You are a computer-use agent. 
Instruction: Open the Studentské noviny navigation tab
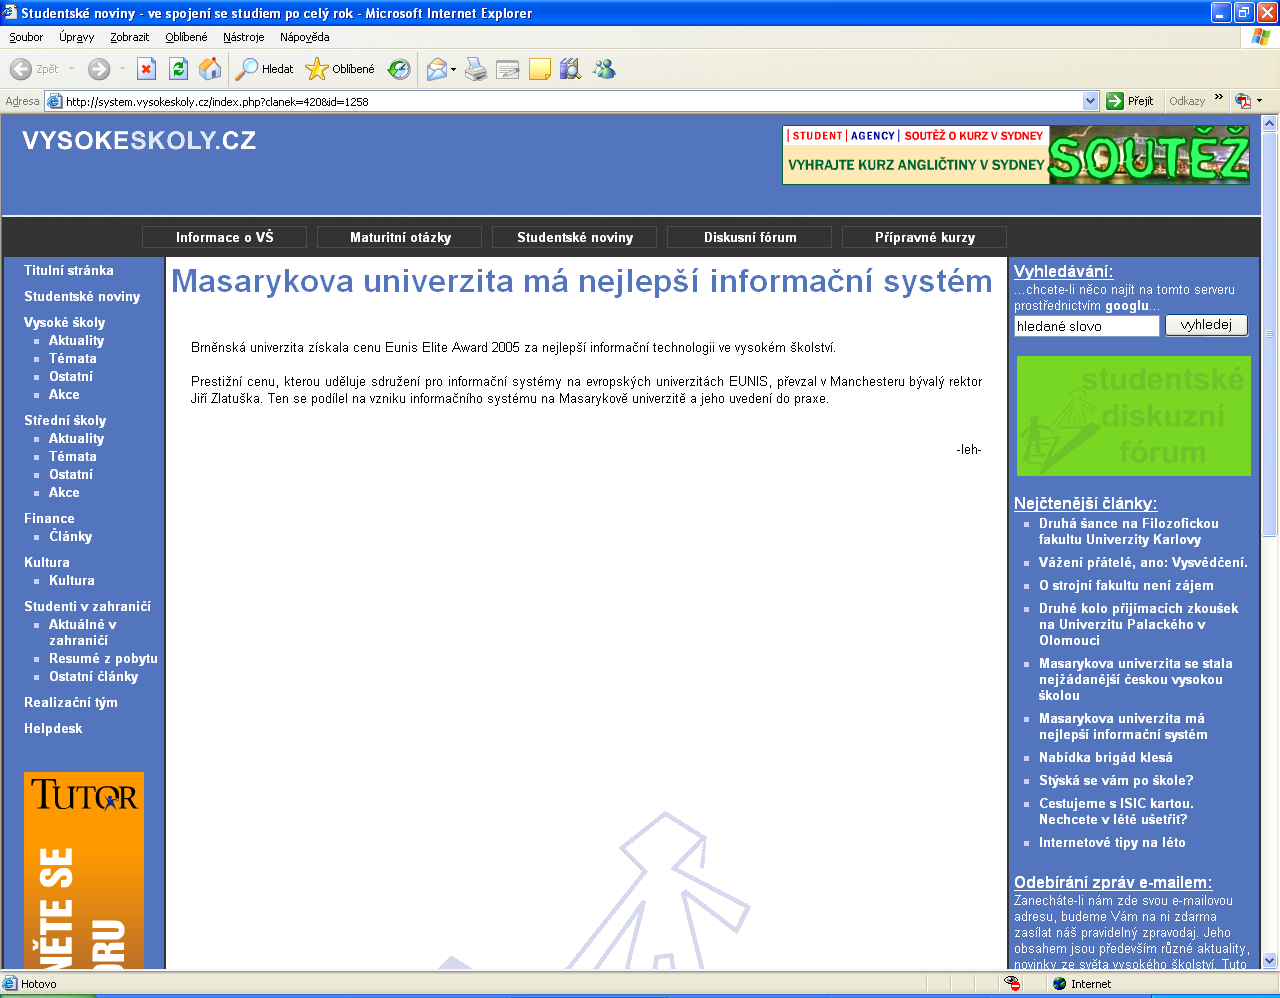point(575,237)
